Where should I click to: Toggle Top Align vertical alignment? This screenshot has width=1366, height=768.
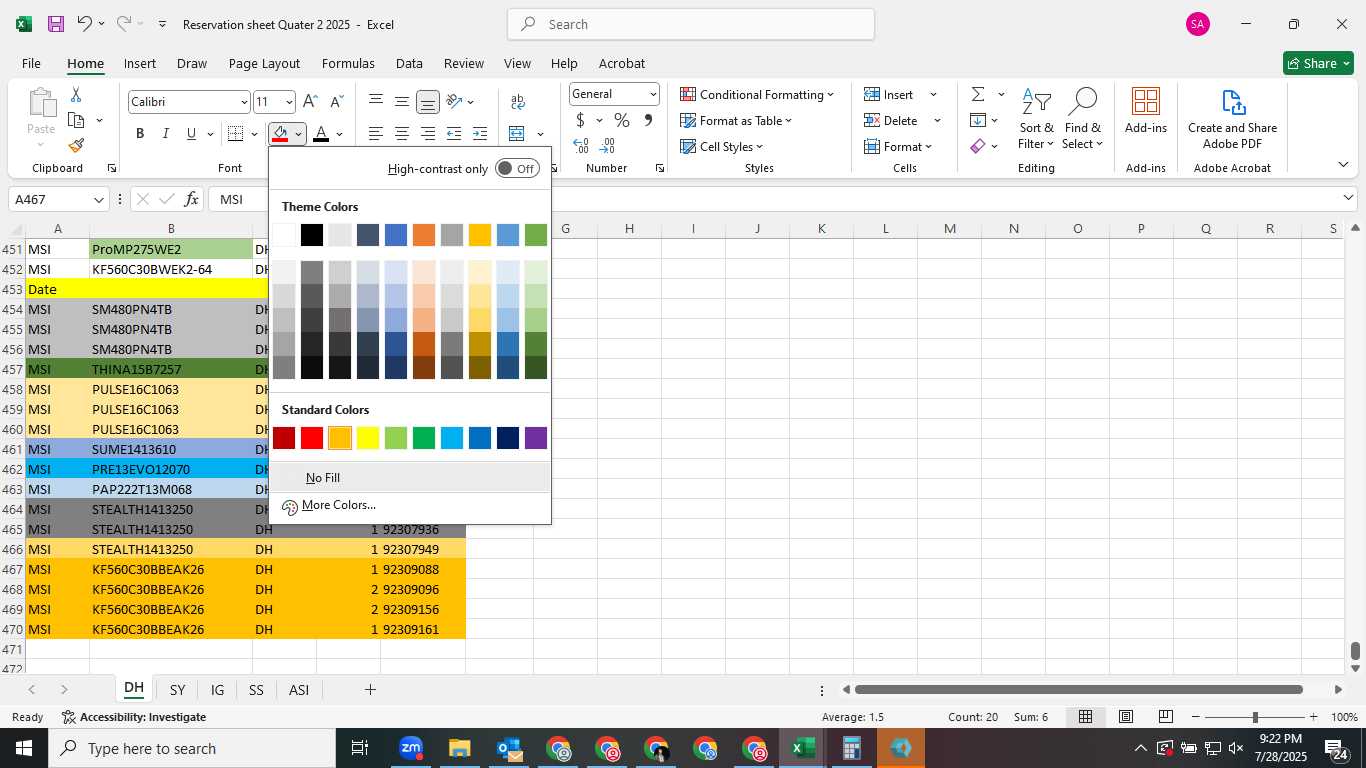tap(376, 101)
